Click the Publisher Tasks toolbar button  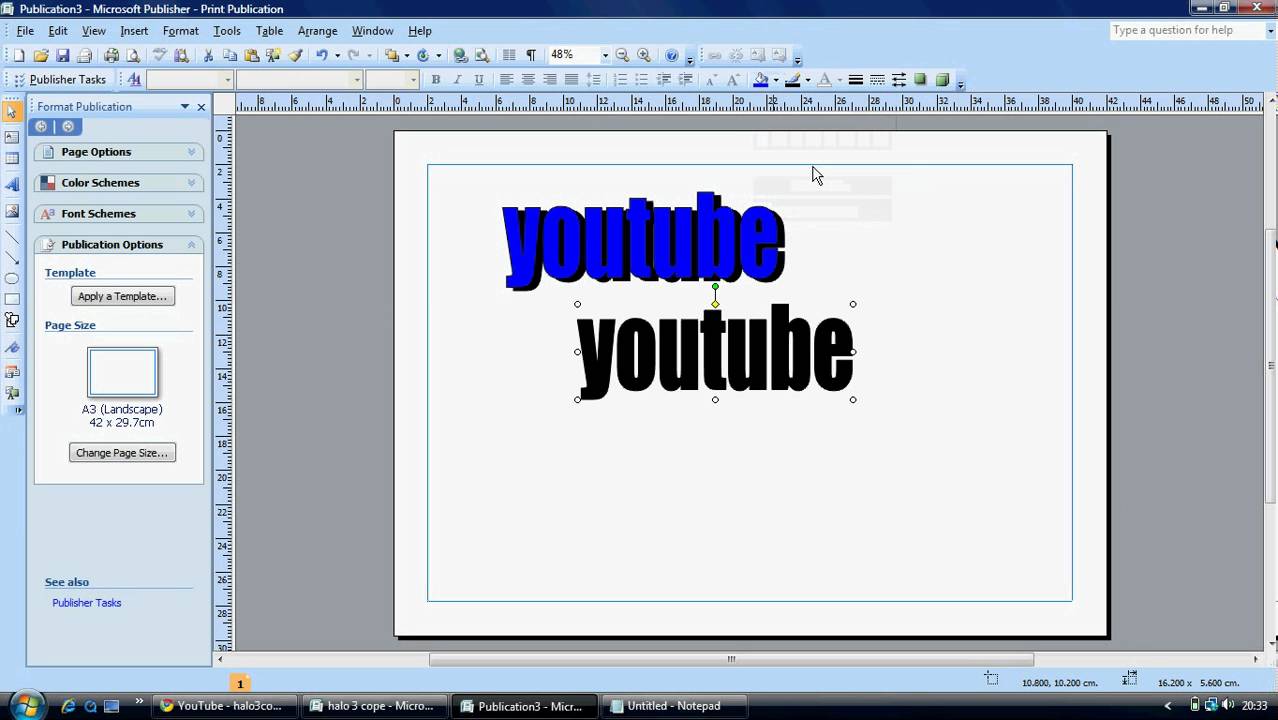click(59, 80)
